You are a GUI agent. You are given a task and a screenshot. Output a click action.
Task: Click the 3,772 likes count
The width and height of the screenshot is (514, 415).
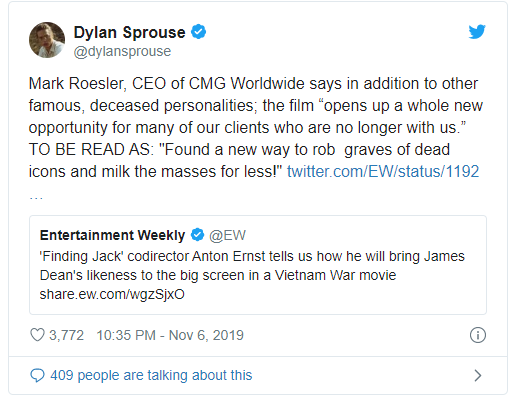pyautogui.click(x=66, y=335)
